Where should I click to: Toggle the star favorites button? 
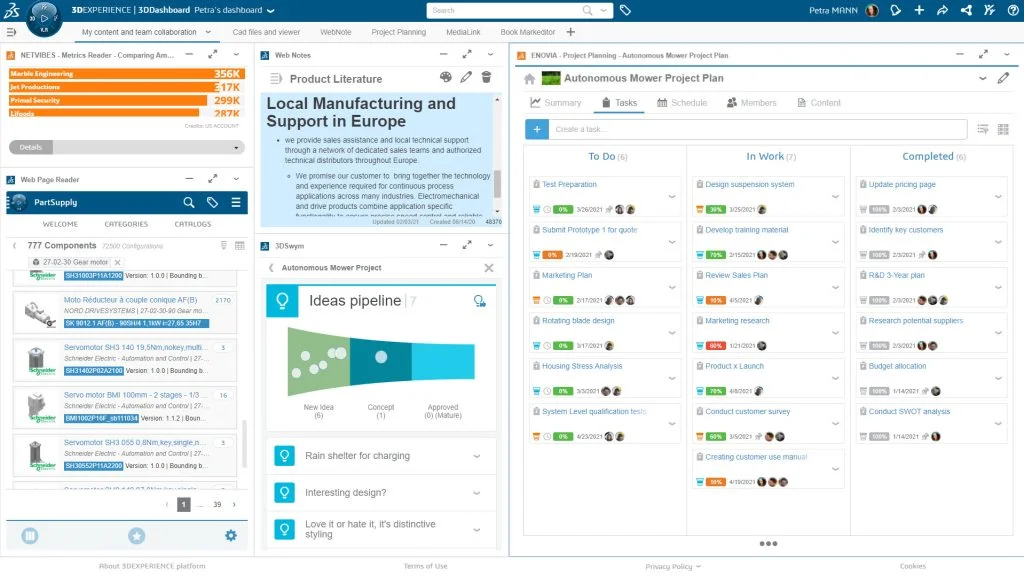(x=136, y=536)
